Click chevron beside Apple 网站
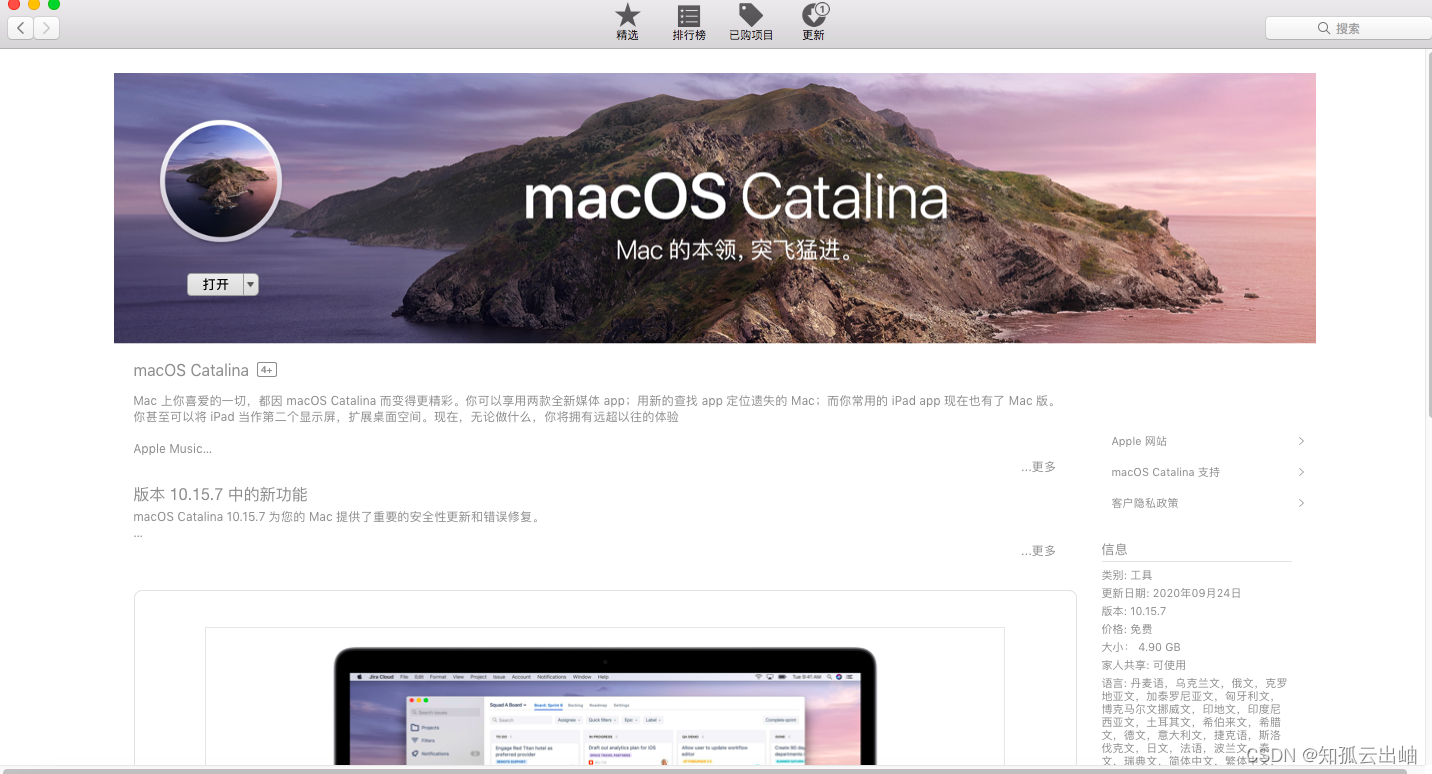The height and width of the screenshot is (774, 1432). click(x=1301, y=441)
